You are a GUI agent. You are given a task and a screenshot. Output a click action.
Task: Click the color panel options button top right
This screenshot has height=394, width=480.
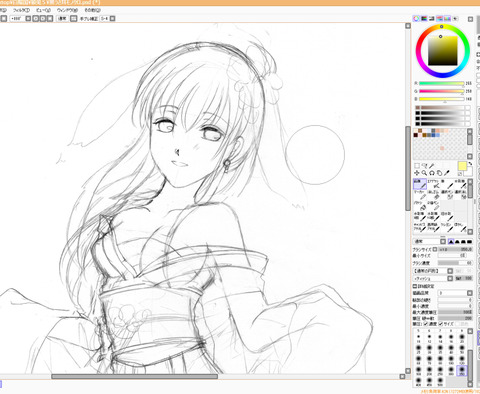[x=470, y=19]
